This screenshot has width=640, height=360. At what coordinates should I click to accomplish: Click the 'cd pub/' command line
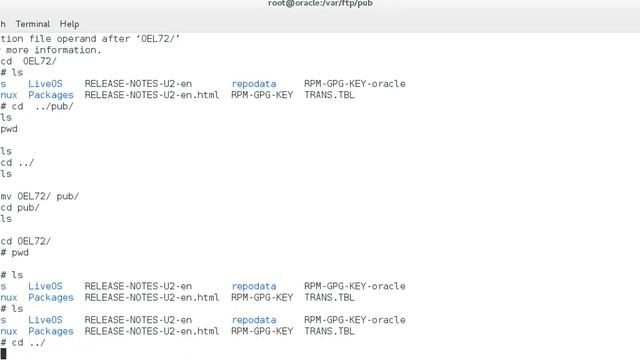[x=20, y=207]
